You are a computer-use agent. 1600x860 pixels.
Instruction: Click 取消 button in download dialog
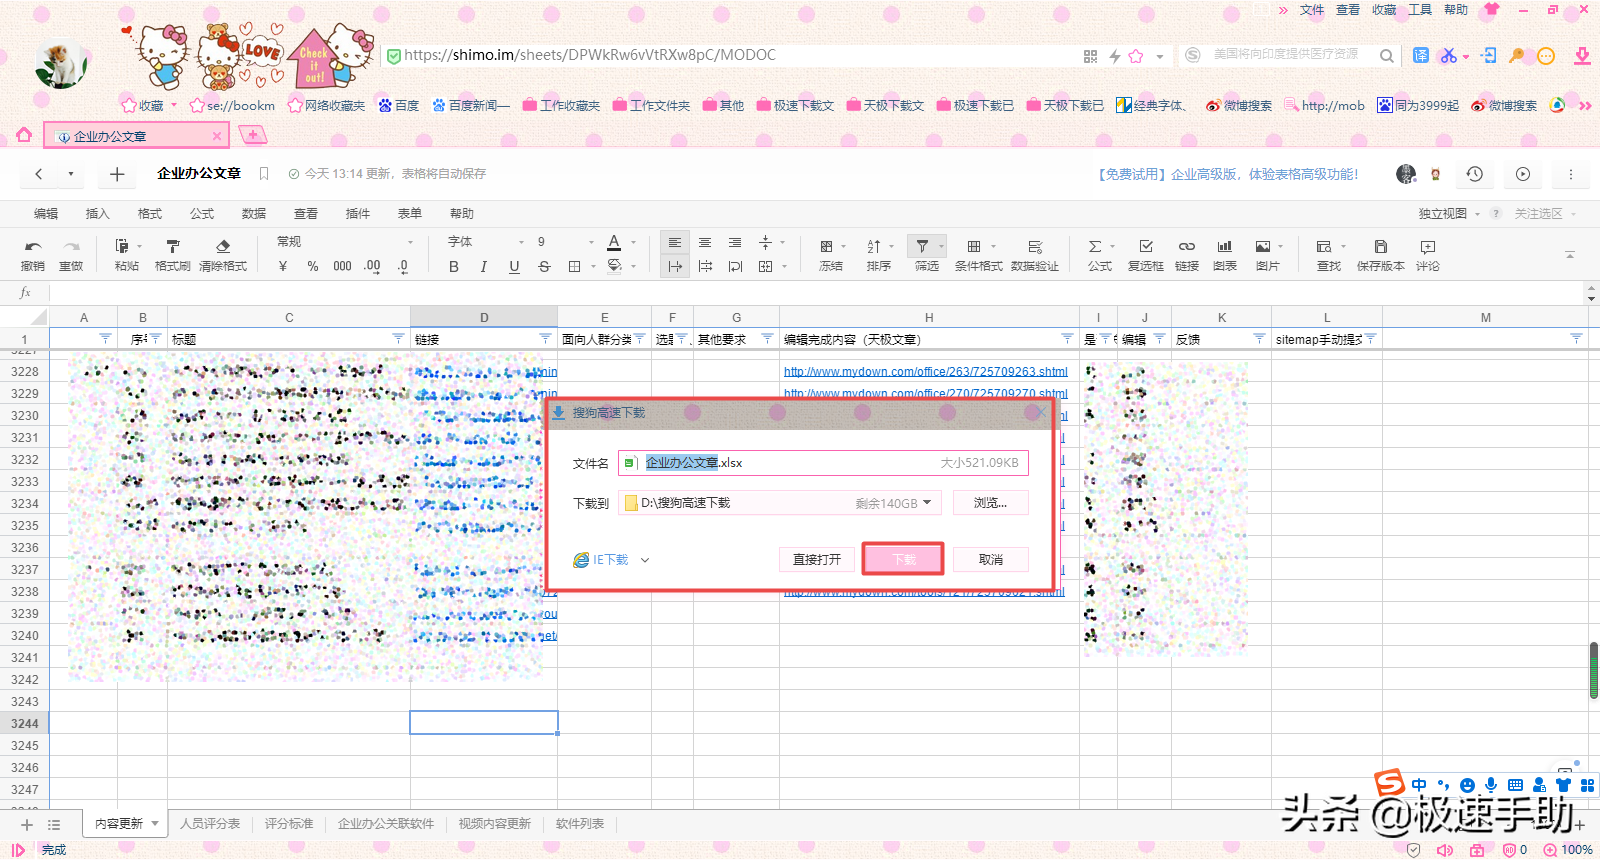click(991, 559)
